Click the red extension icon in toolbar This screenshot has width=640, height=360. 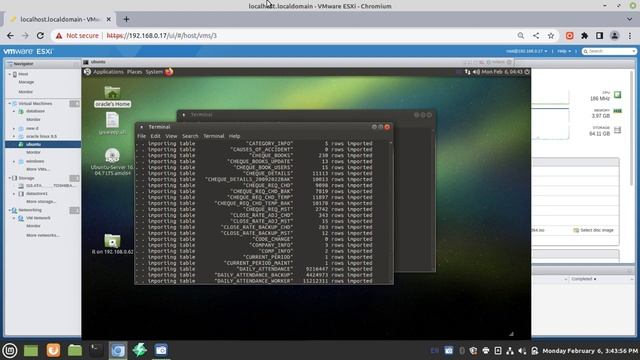pos(570,36)
